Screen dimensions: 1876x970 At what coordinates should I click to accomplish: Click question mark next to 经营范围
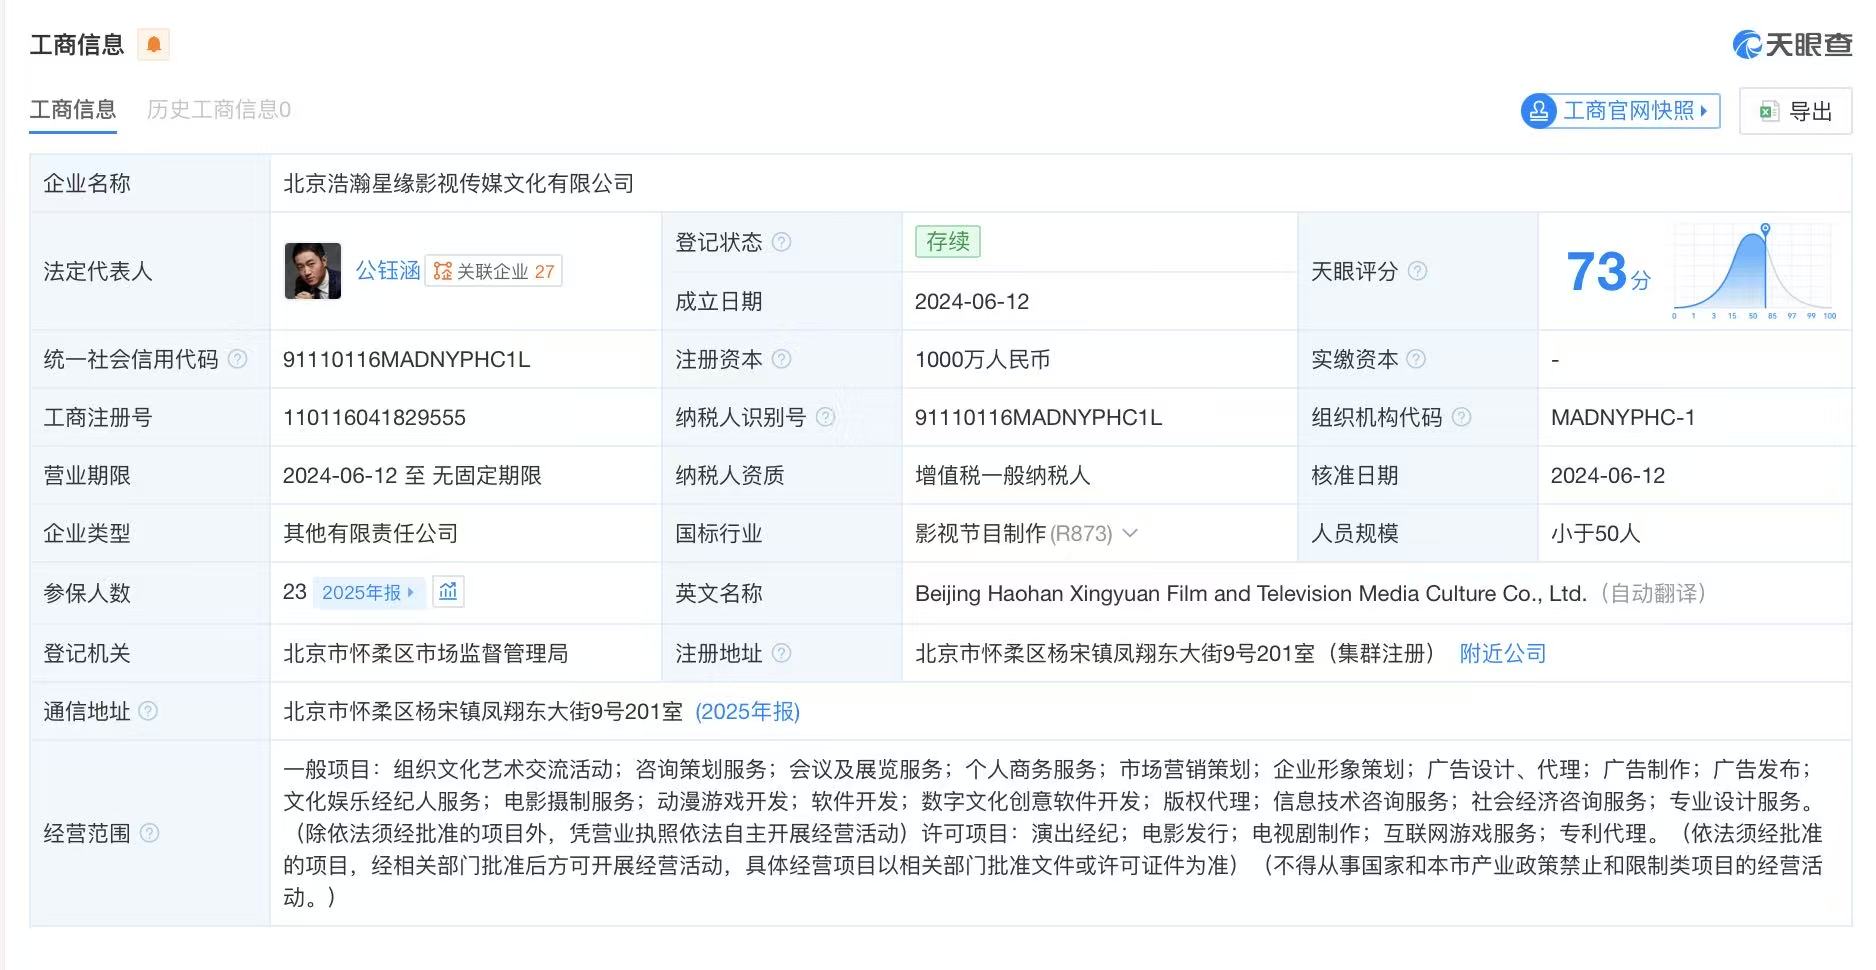150,833
